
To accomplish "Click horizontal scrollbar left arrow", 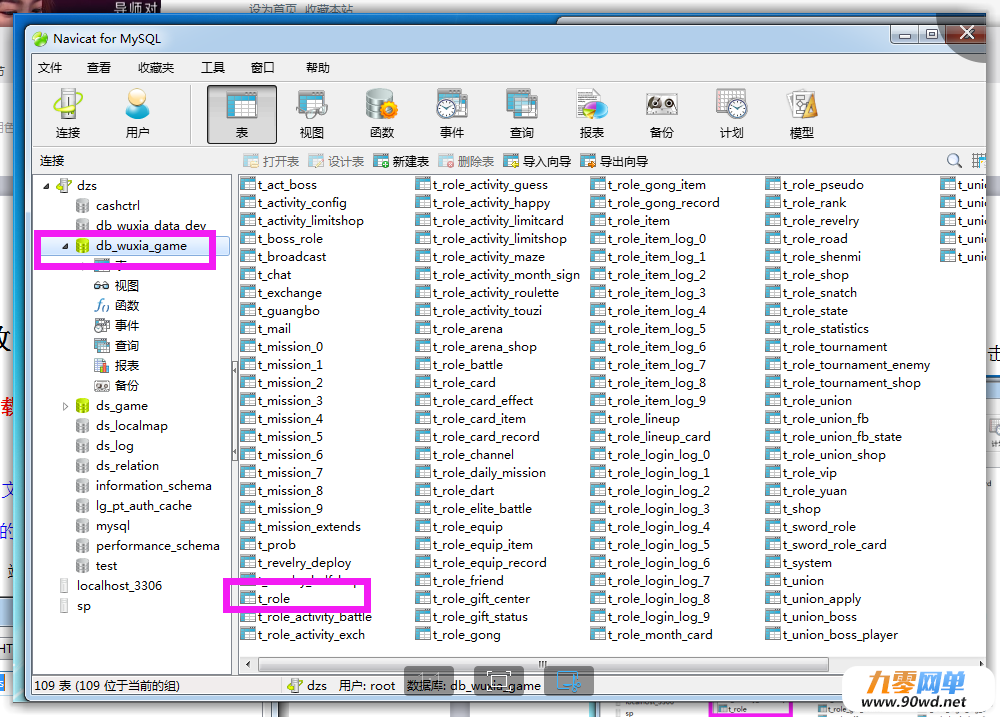I will 248,664.
